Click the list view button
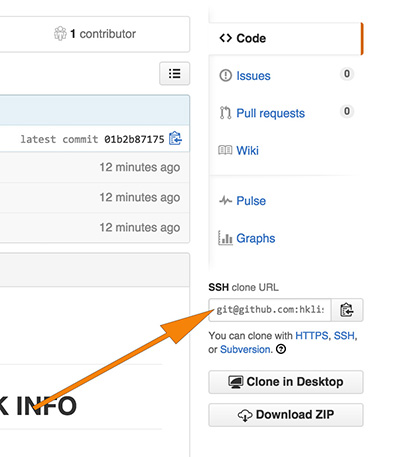Screen dimensions: 400x457 [174, 73]
